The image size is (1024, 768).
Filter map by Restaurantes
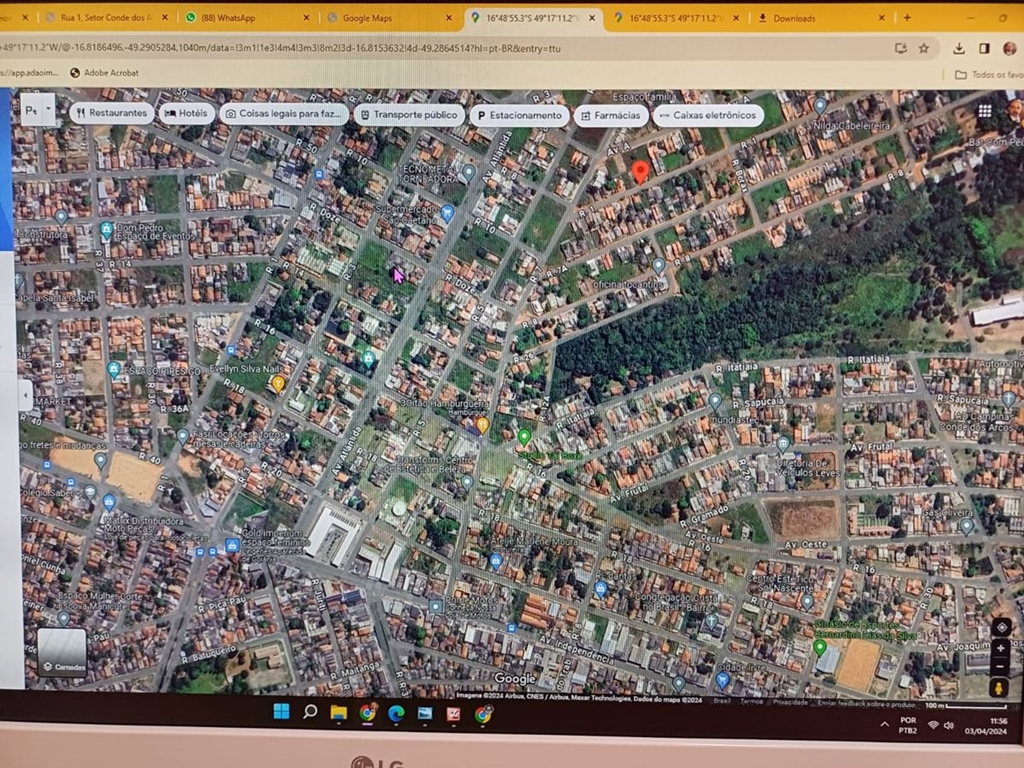(112, 113)
